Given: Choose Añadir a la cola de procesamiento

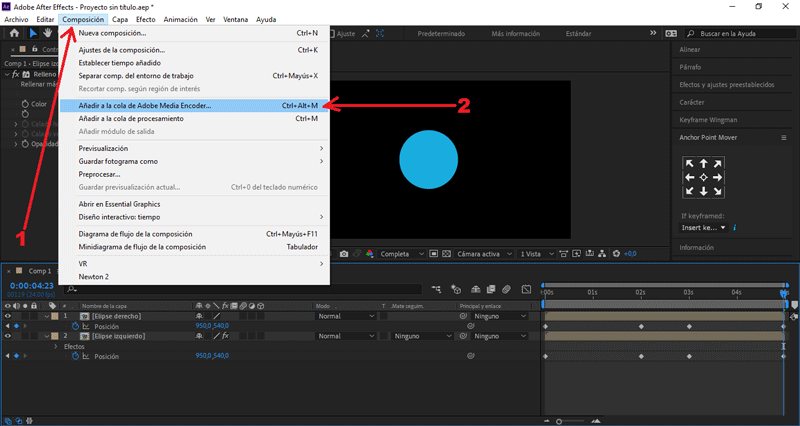Looking at the screenshot, I should pyautogui.click(x=194, y=118).
